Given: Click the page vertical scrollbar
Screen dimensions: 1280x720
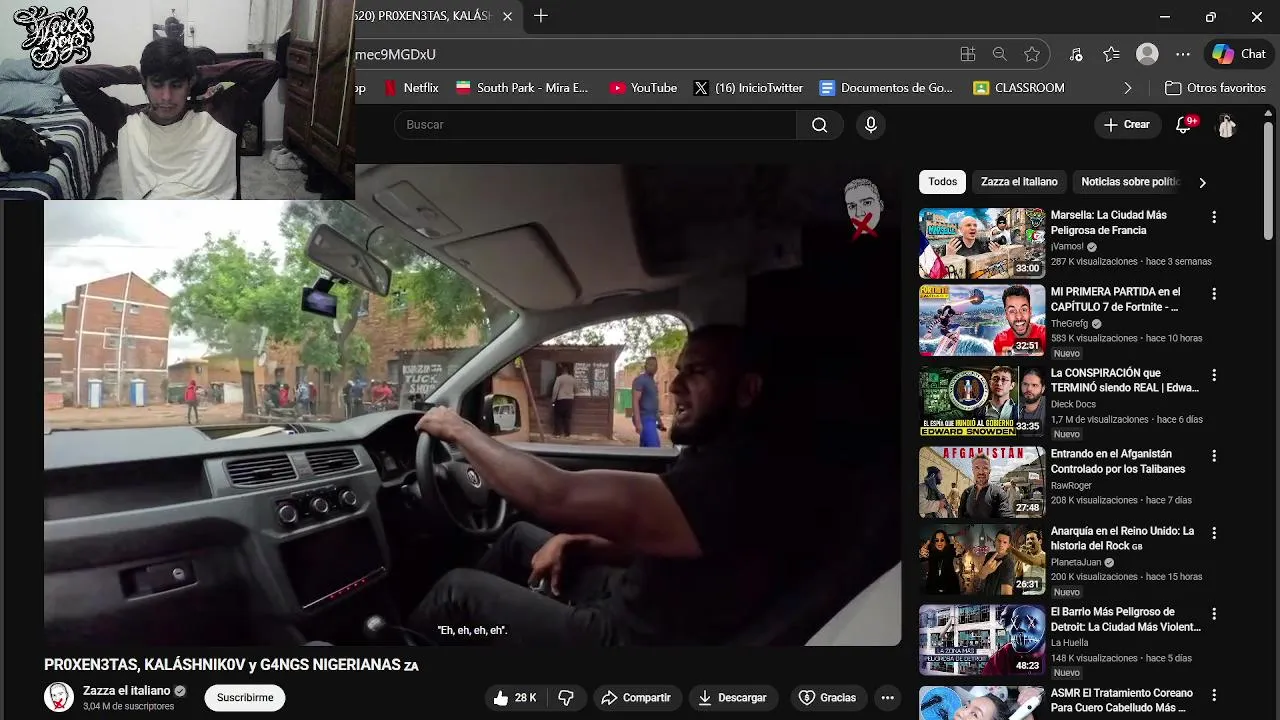Looking at the screenshot, I should [1269, 180].
